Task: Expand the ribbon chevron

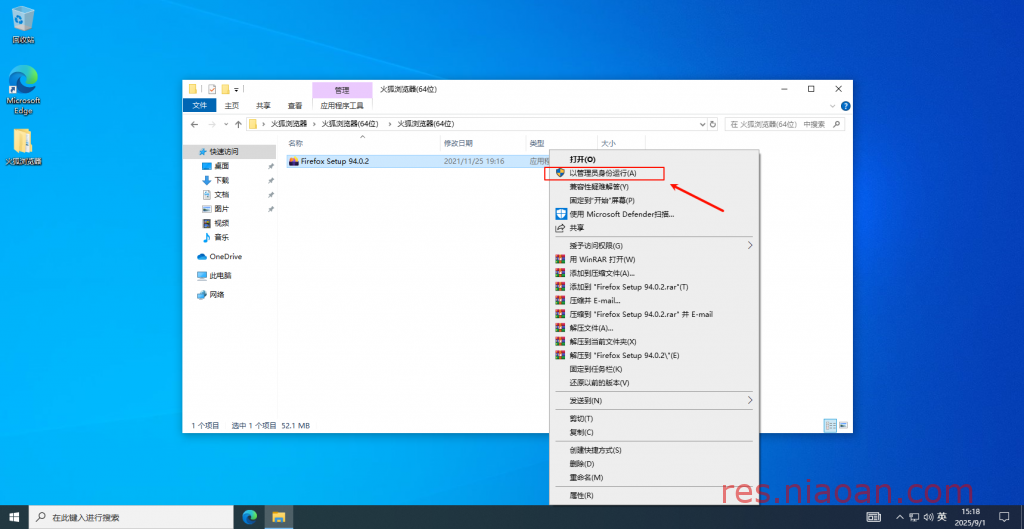Action: [x=833, y=106]
